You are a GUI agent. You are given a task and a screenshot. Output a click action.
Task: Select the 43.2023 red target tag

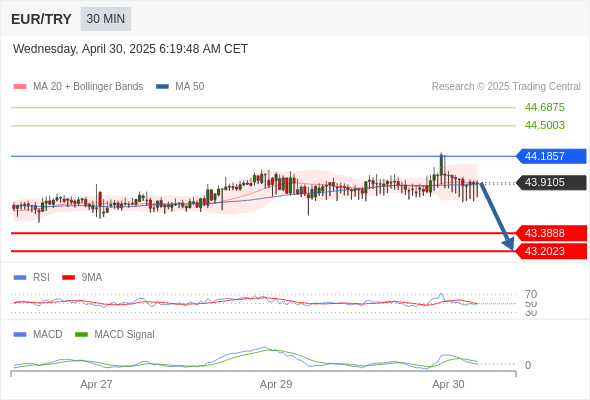coord(551,251)
